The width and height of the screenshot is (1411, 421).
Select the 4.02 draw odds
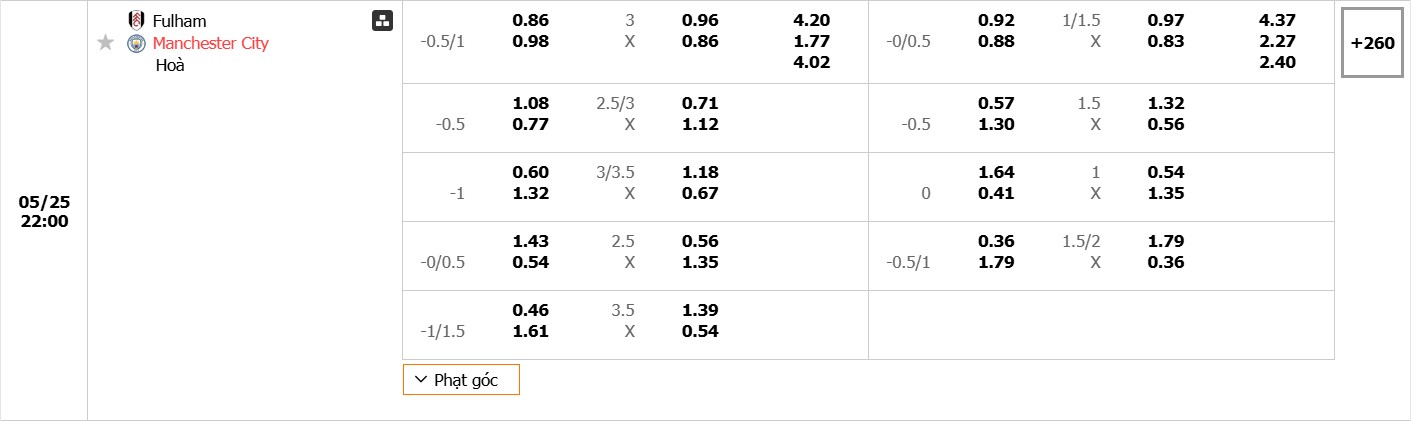pos(811,62)
